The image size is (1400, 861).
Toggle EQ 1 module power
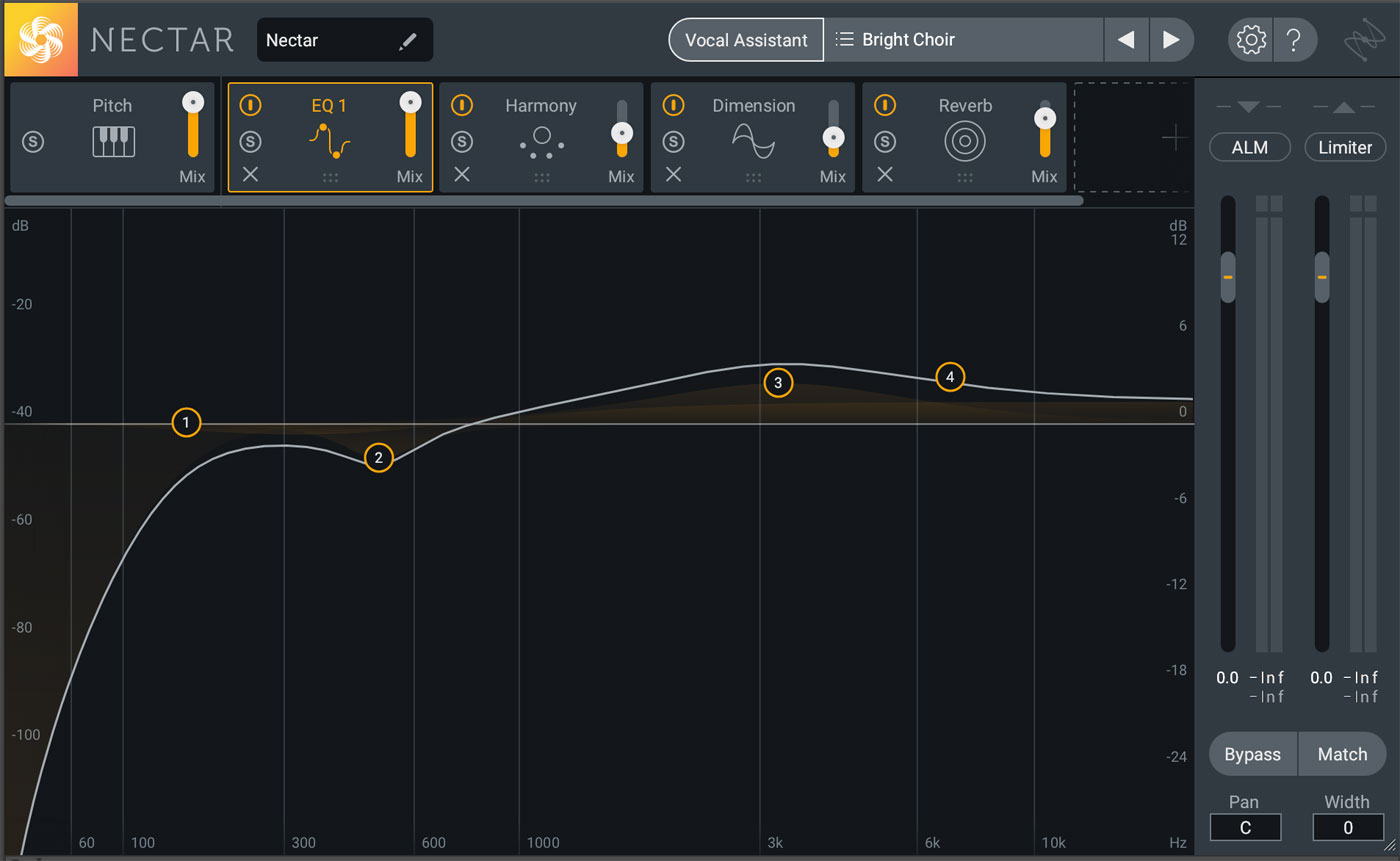point(250,105)
